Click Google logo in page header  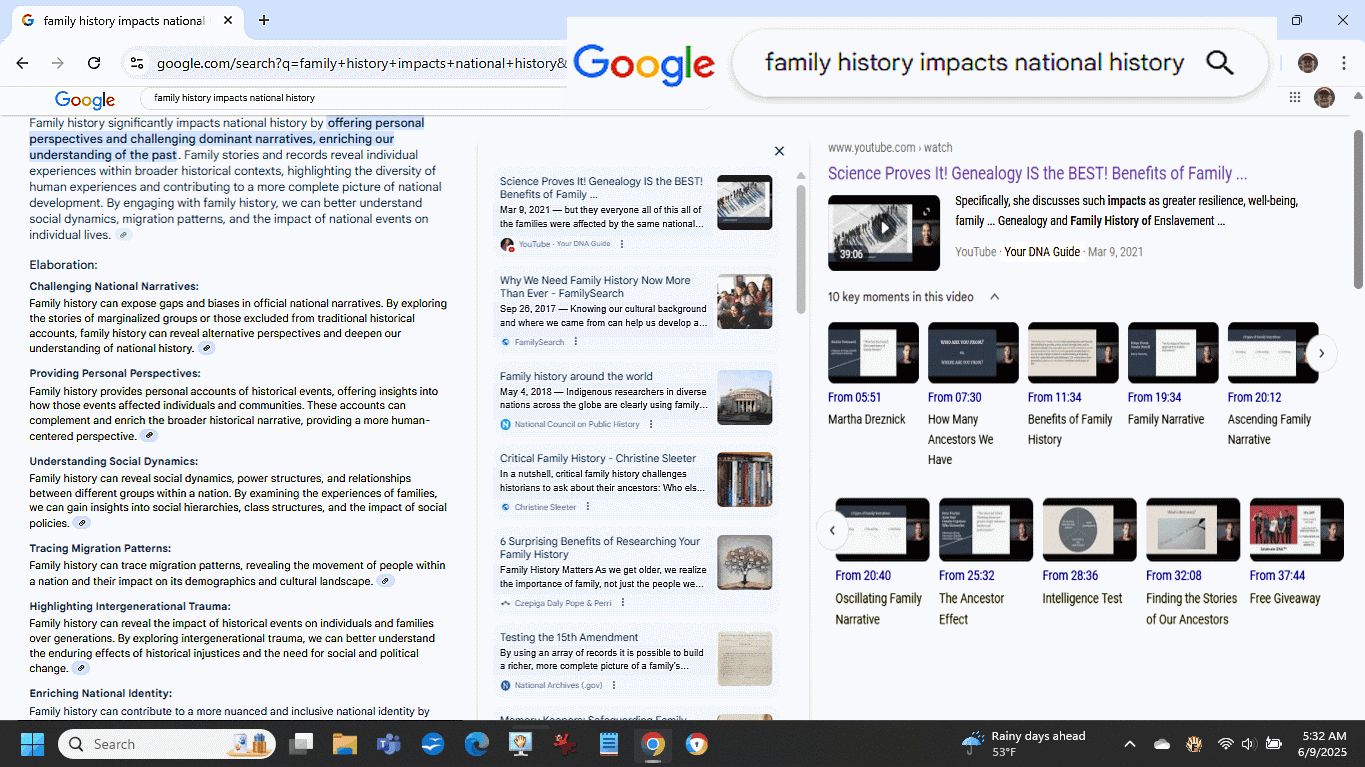pos(85,99)
